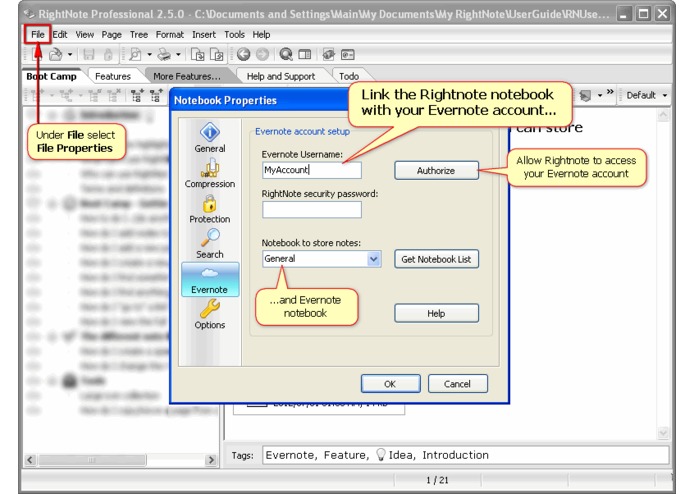Click the Help button in the dialog
The width and height of the screenshot is (695, 494).
point(436,314)
